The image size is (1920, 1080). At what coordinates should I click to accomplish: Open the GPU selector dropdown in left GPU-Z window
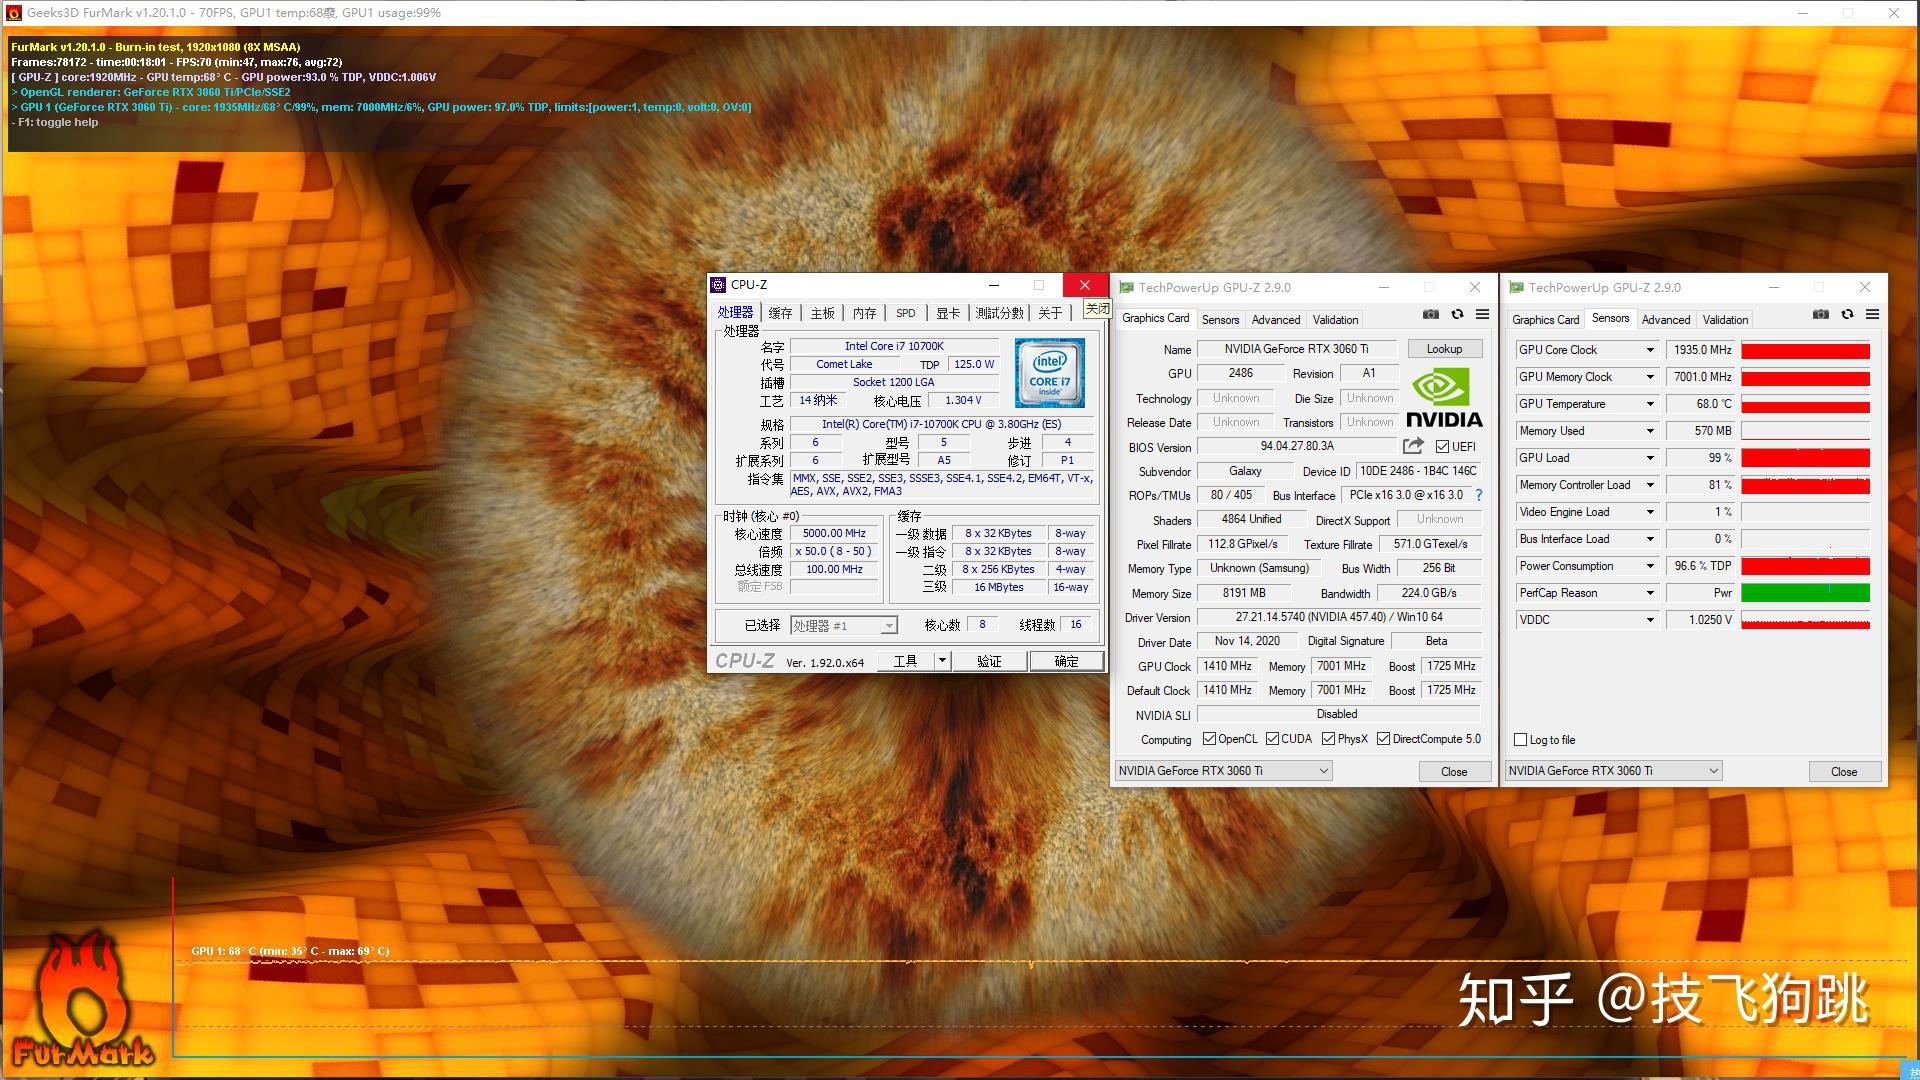[x=1223, y=771]
